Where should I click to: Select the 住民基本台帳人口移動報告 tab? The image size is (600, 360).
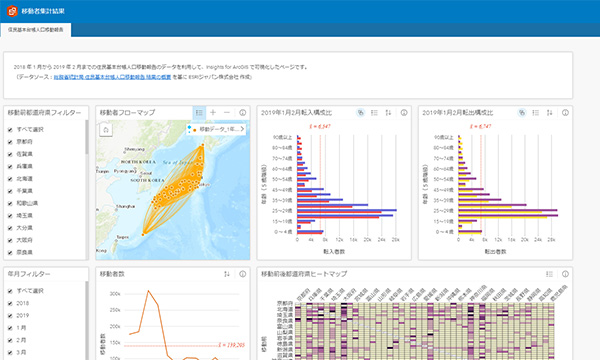(x=36, y=29)
